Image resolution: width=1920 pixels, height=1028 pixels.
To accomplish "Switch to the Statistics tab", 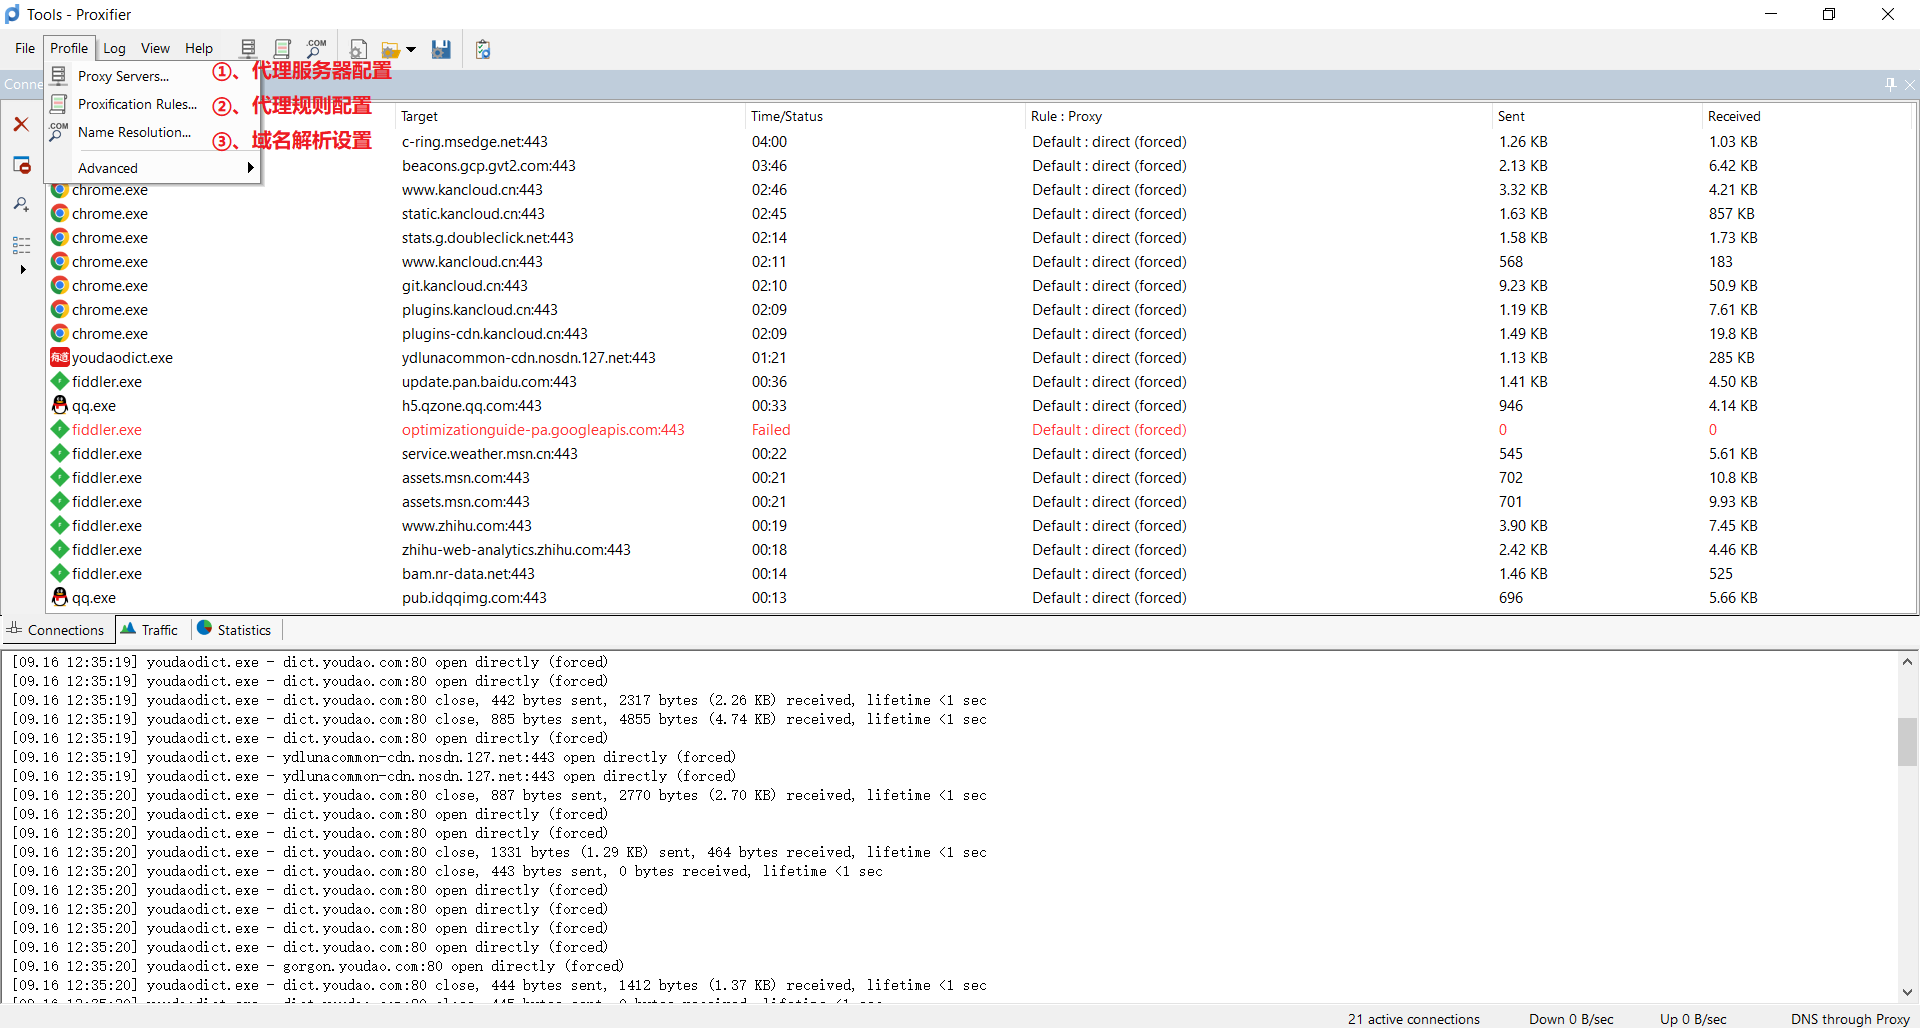I will pyautogui.click(x=235, y=630).
